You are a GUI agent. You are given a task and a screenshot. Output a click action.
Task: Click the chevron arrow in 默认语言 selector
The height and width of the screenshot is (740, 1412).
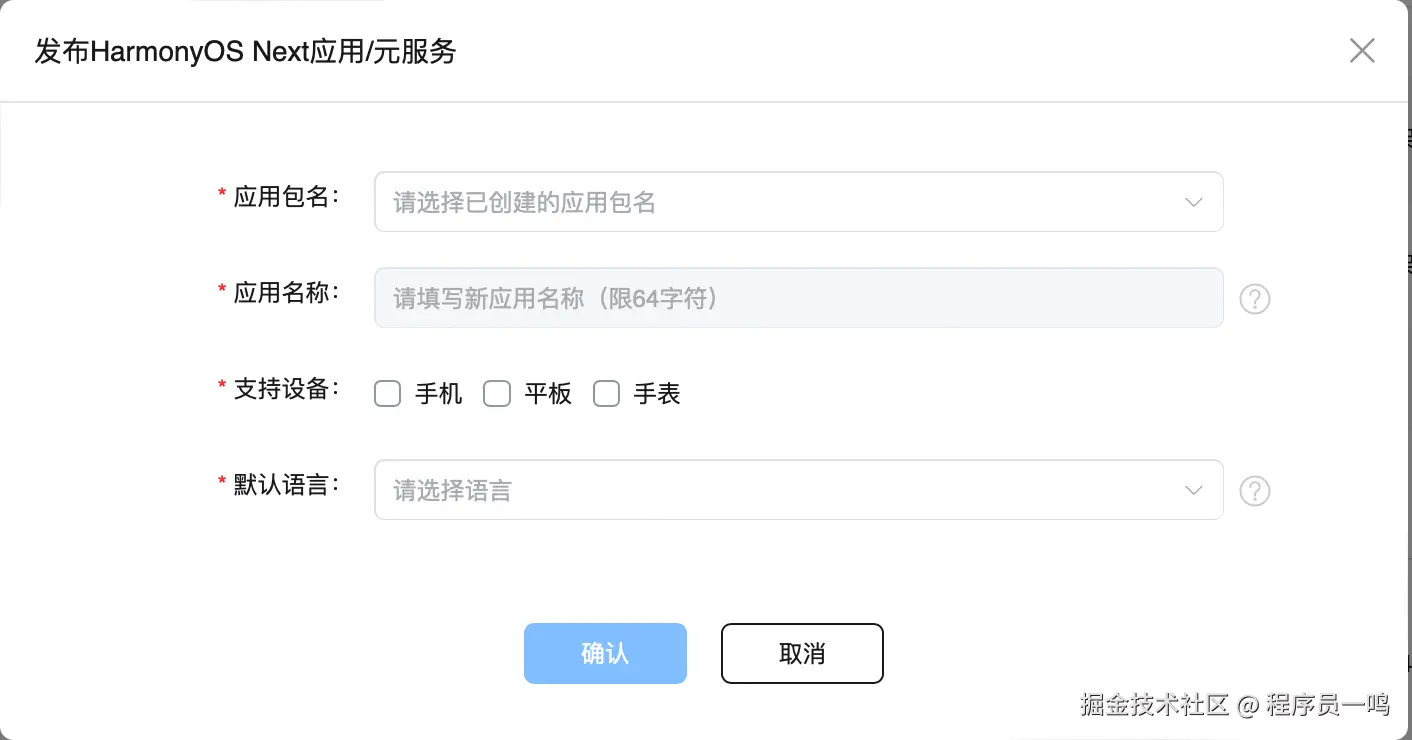[x=1193, y=490]
